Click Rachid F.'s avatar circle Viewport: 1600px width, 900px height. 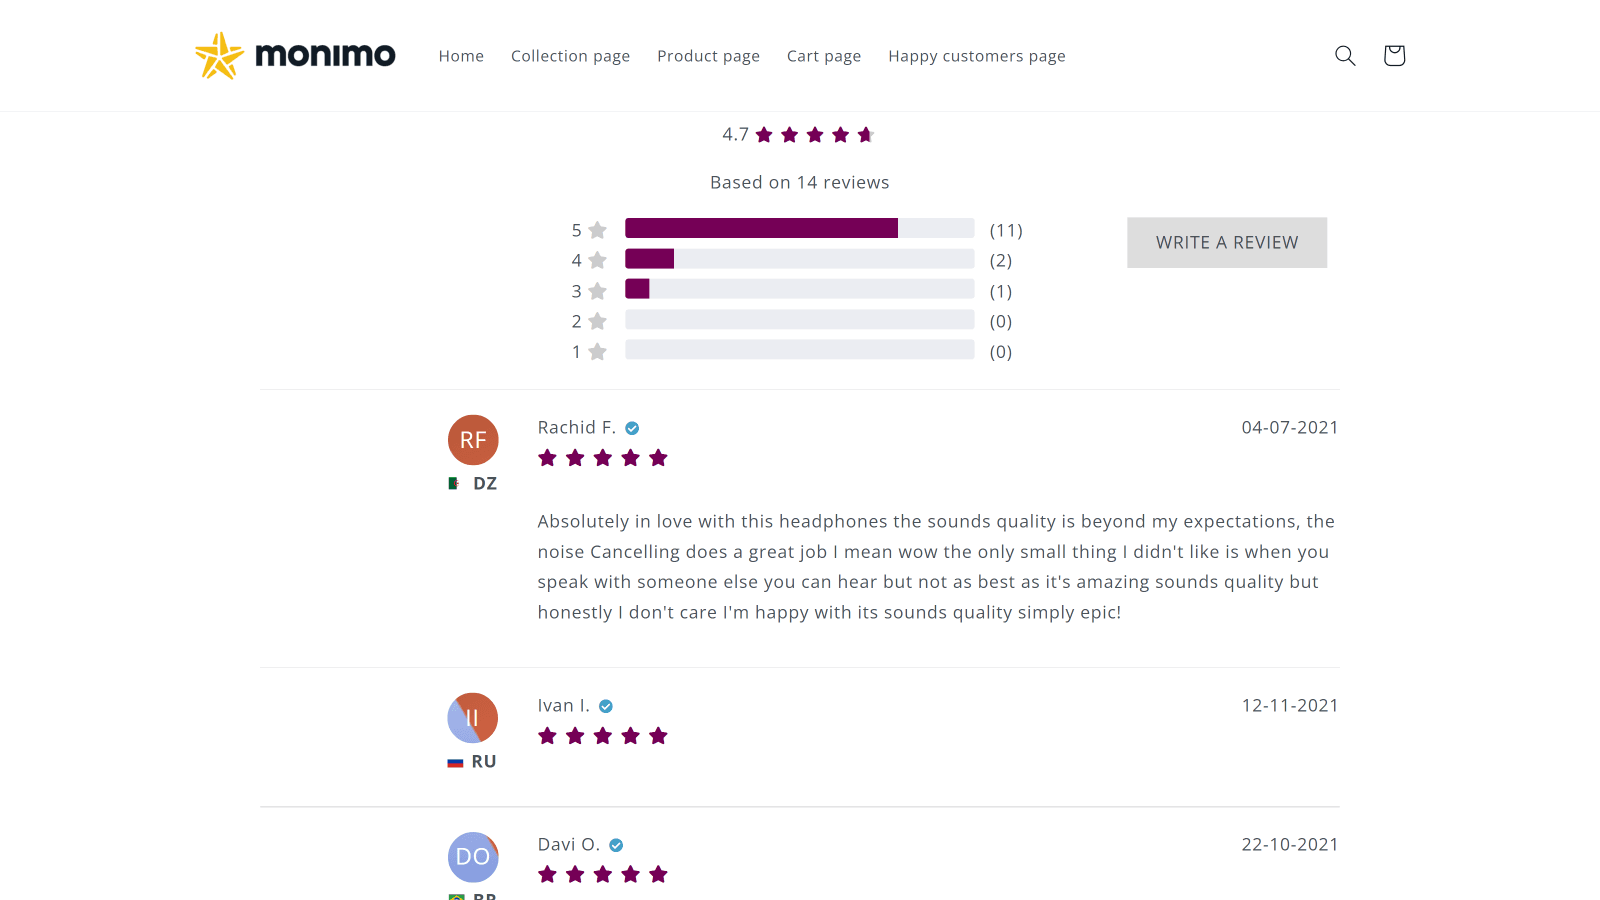coord(472,440)
